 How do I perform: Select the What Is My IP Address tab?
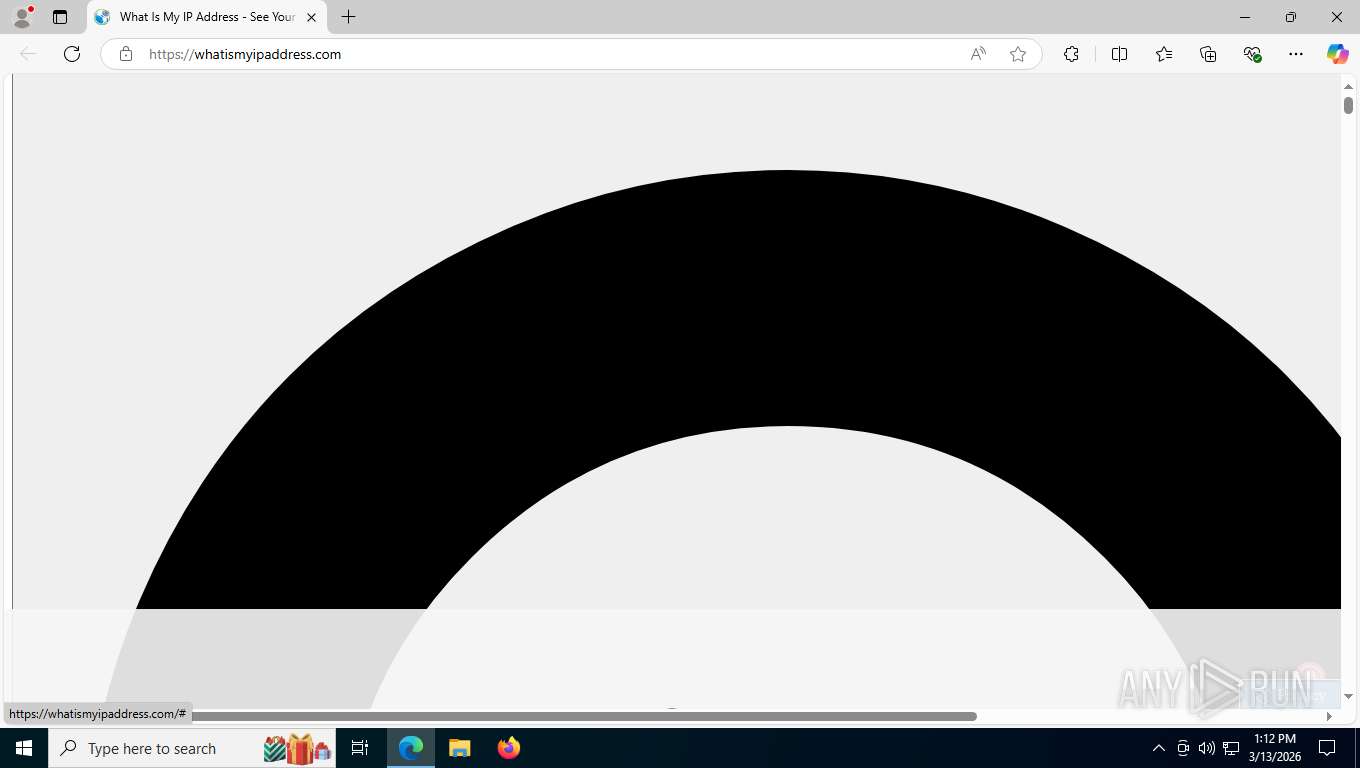207,17
